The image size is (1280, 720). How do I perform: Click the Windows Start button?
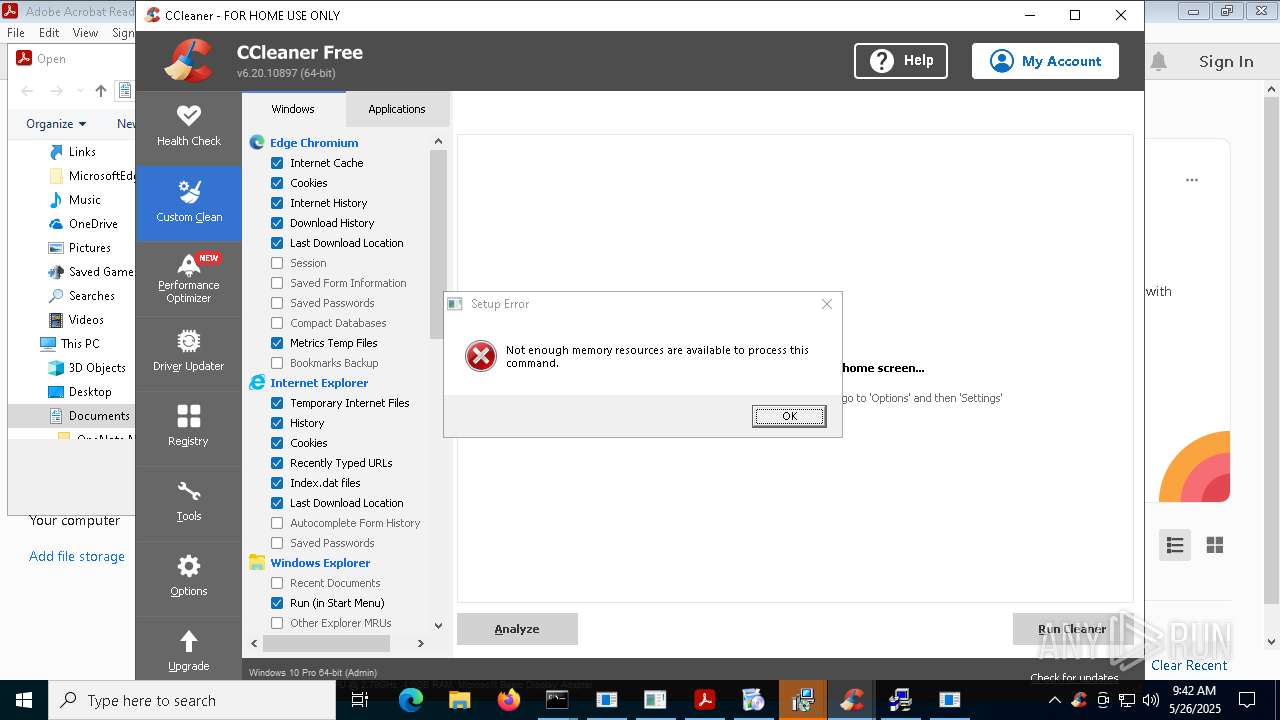pyautogui.click(x=24, y=700)
